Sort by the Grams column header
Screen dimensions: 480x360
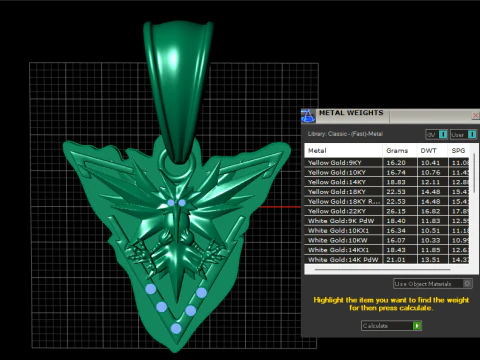click(x=400, y=151)
